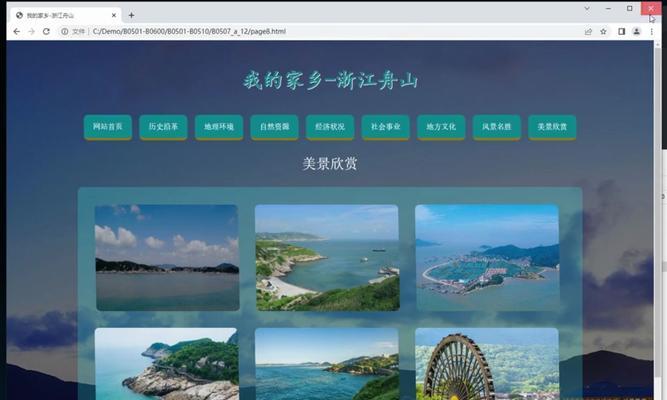The height and width of the screenshot is (400, 667).
Task: Open the blue bay with headland photo
Action: pos(327,364)
